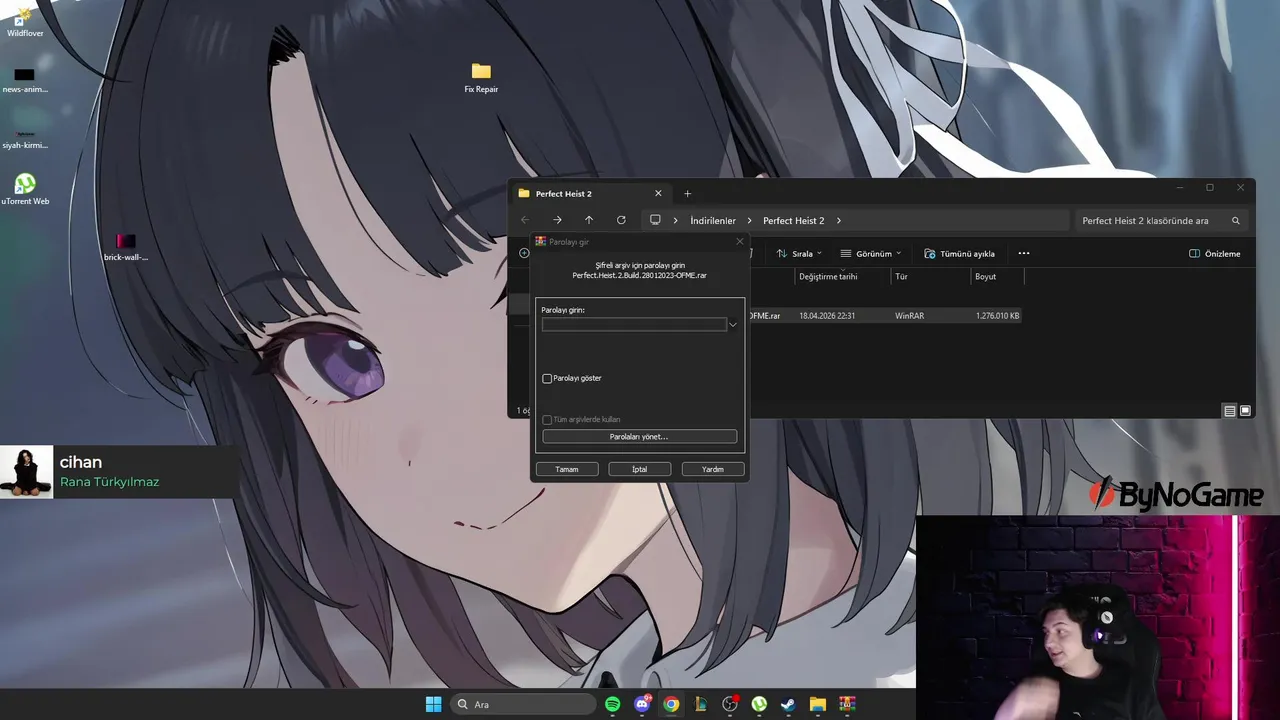Open uTorrent from the taskbar
This screenshot has height=720, width=1280.
coord(759,704)
